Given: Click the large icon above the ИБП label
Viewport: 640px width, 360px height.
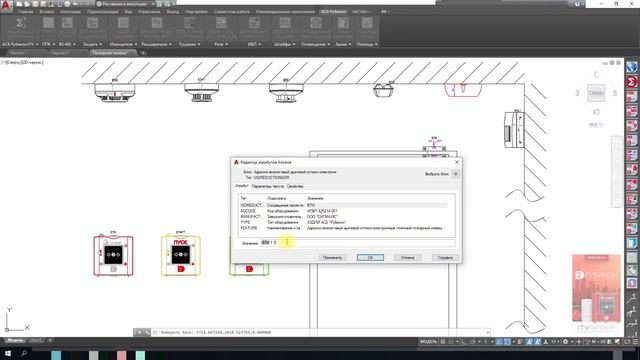Looking at the screenshot, I should (253, 23).
